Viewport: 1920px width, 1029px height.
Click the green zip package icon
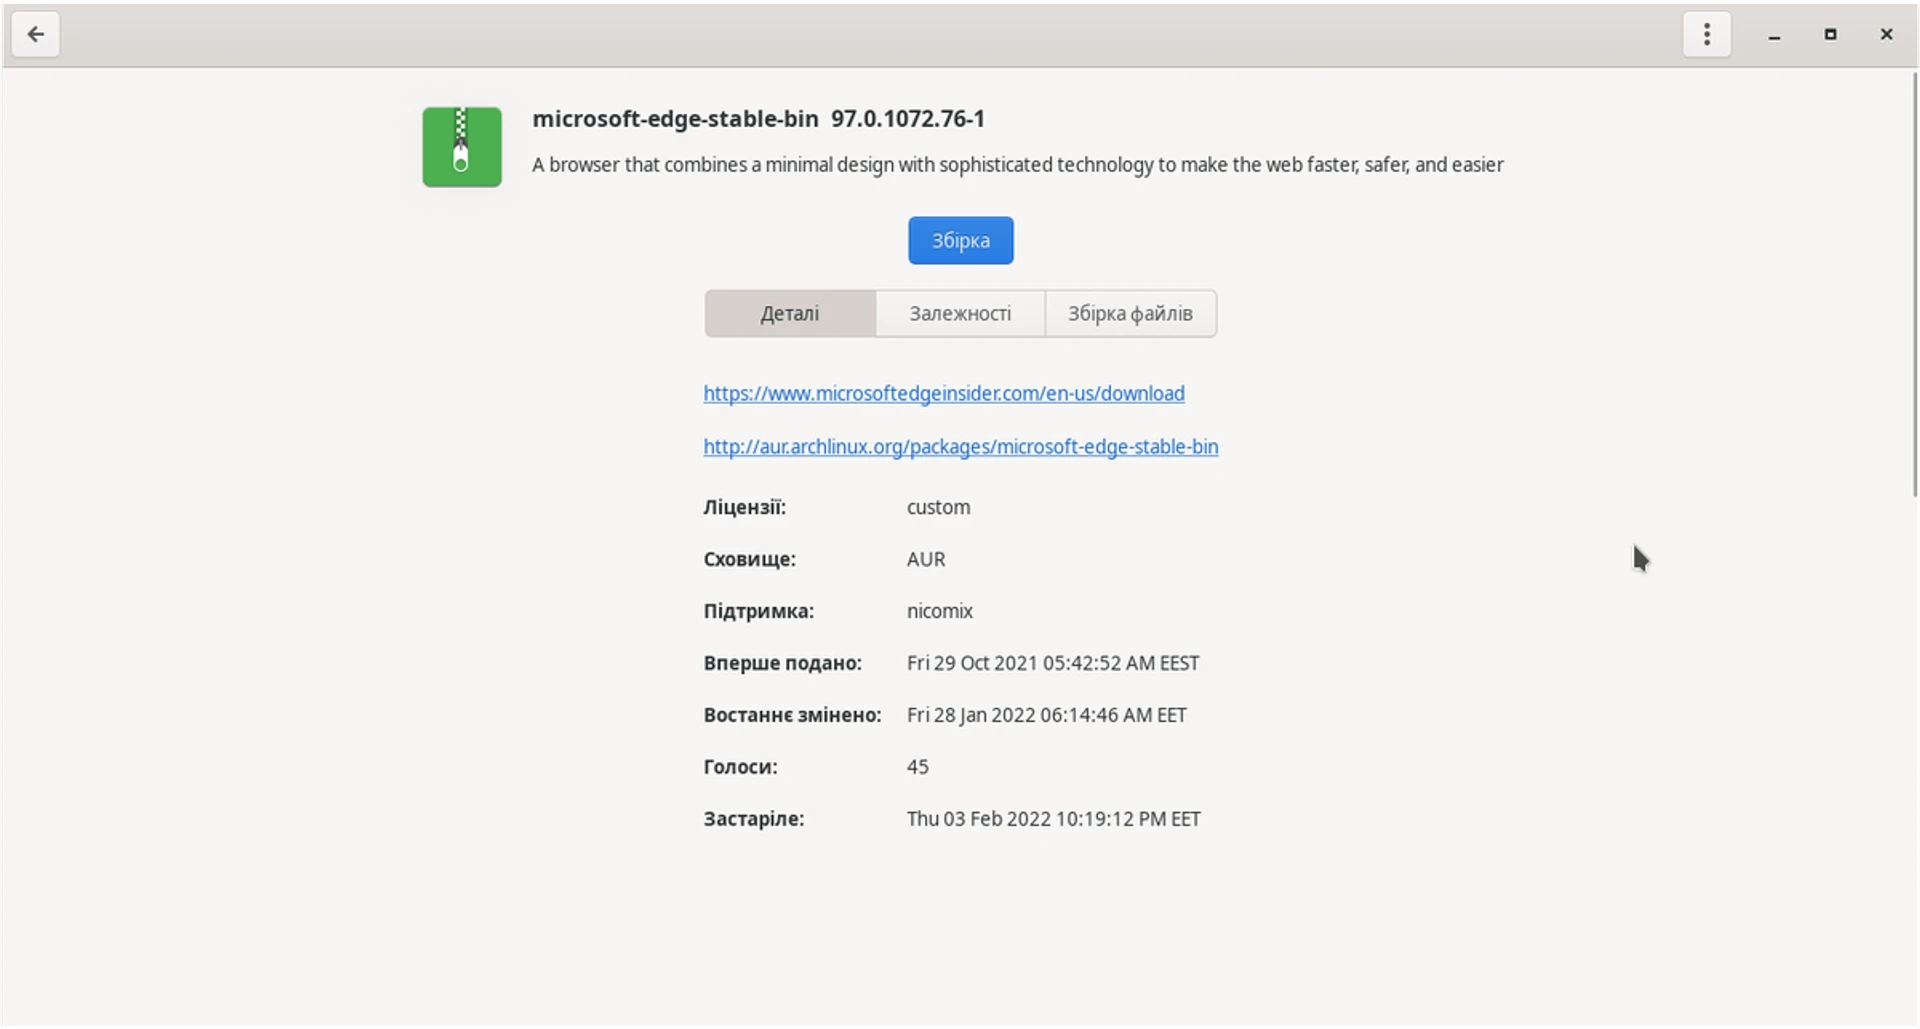(x=462, y=147)
